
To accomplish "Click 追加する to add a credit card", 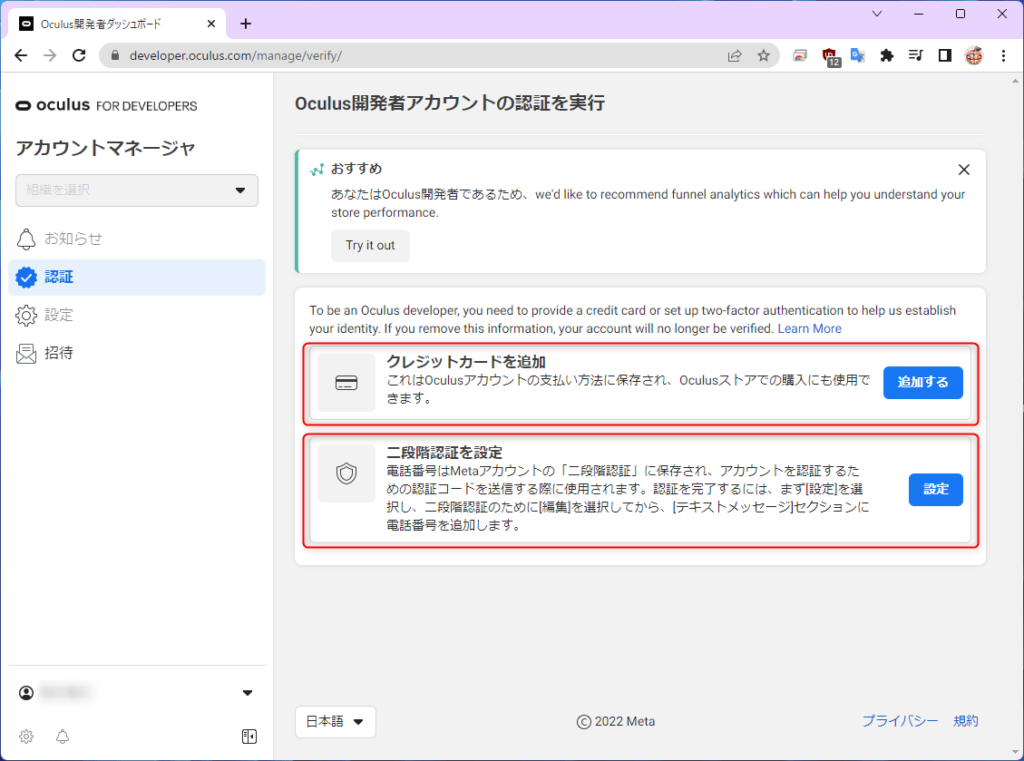I will (923, 382).
